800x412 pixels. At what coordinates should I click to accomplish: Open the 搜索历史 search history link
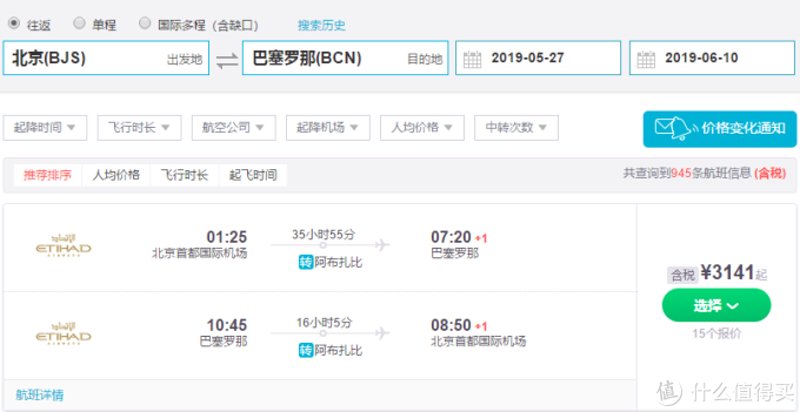click(321, 25)
